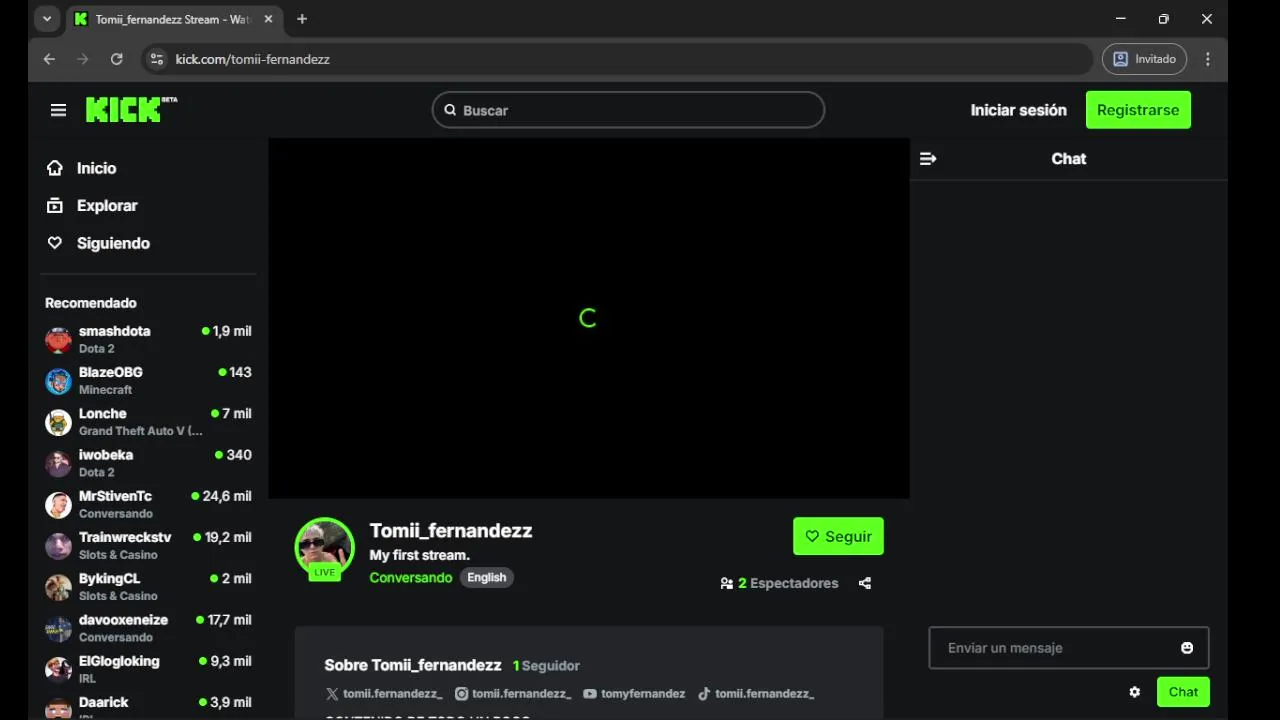
Task: Click the English language tag
Action: coord(487,577)
